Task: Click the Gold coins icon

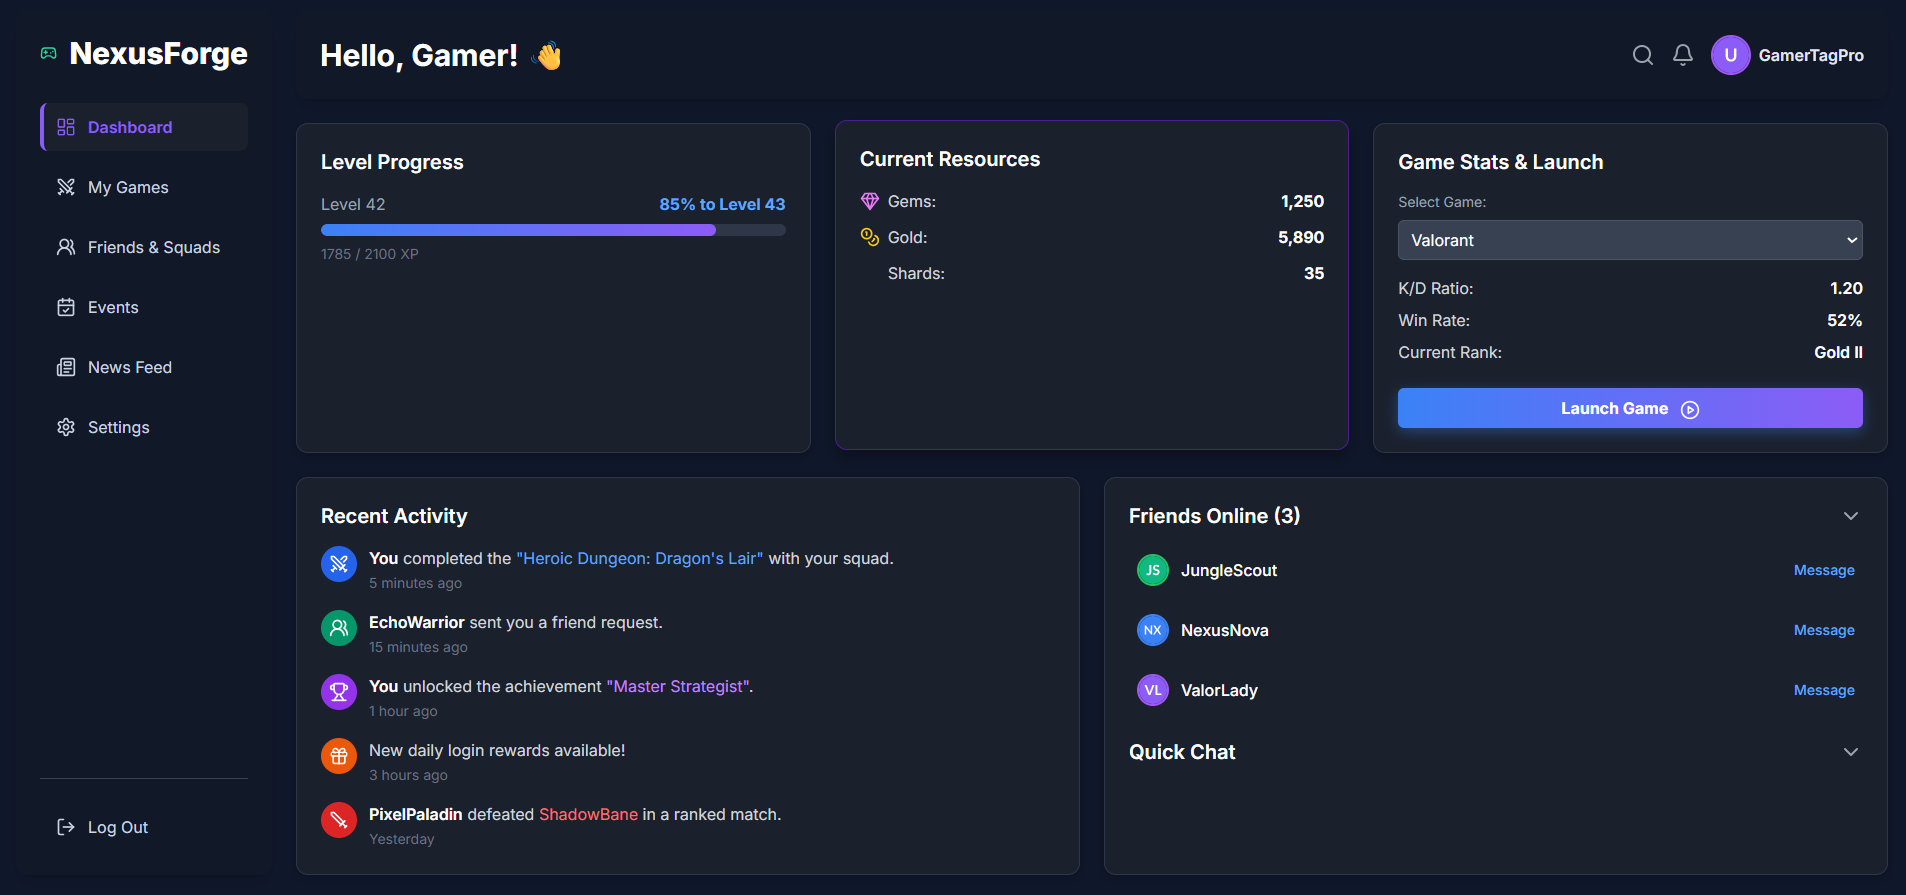Action: coord(870,237)
